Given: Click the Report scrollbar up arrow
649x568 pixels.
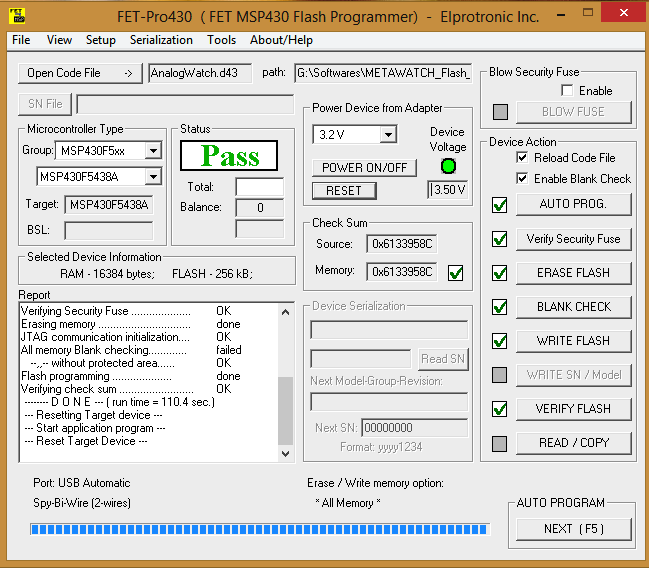Looking at the screenshot, I should pos(286,312).
